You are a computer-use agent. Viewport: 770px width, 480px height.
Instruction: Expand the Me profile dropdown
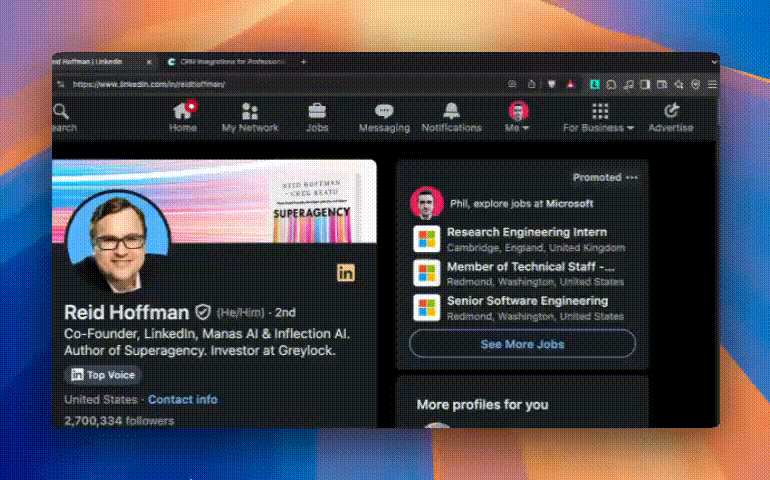click(518, 117)
